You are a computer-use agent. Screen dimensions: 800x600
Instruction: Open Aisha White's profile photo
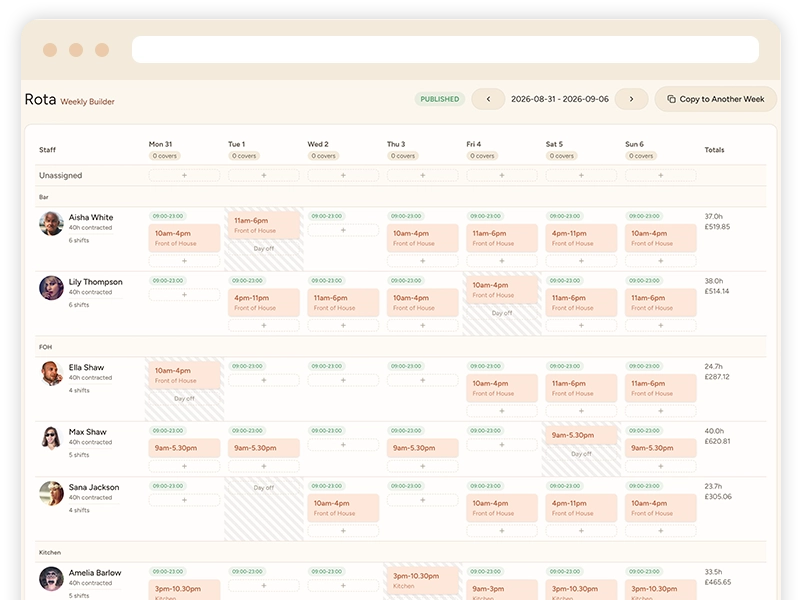[x=52, y=223]
